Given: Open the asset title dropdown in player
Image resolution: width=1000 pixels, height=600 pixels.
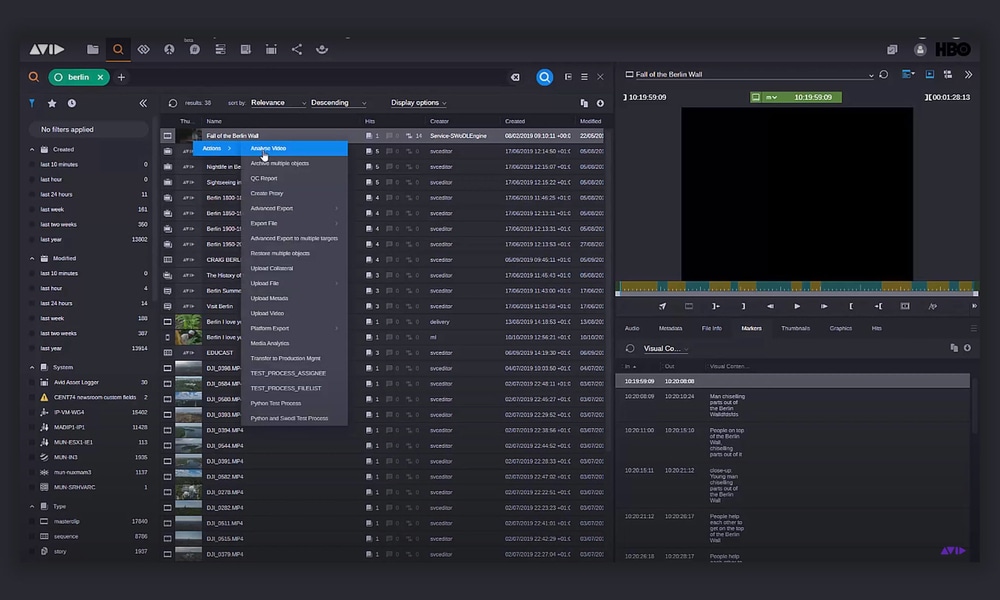Looking at the screenshot, I should pyautogui.click(x=871, y=76).
